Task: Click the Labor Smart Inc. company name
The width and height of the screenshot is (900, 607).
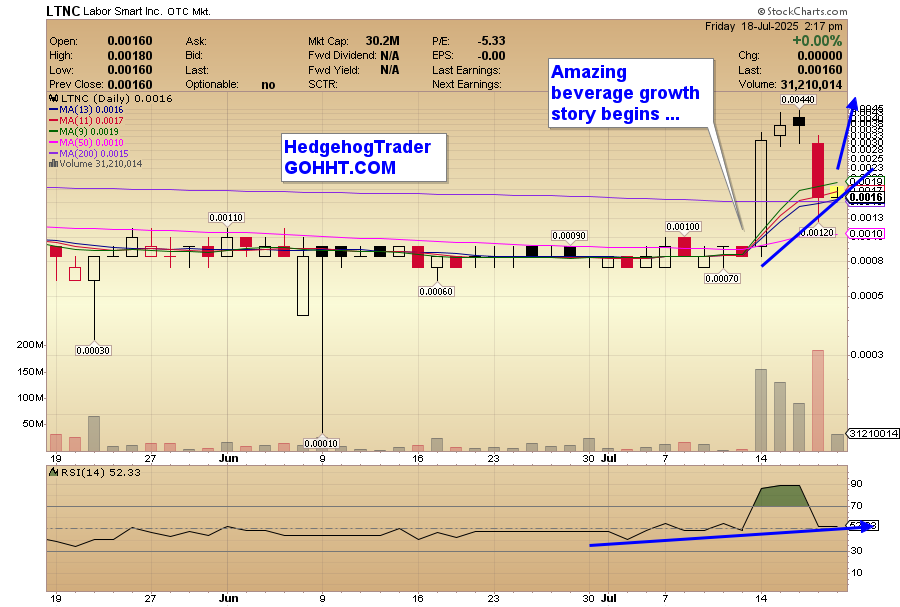Action: click(122, 11)
